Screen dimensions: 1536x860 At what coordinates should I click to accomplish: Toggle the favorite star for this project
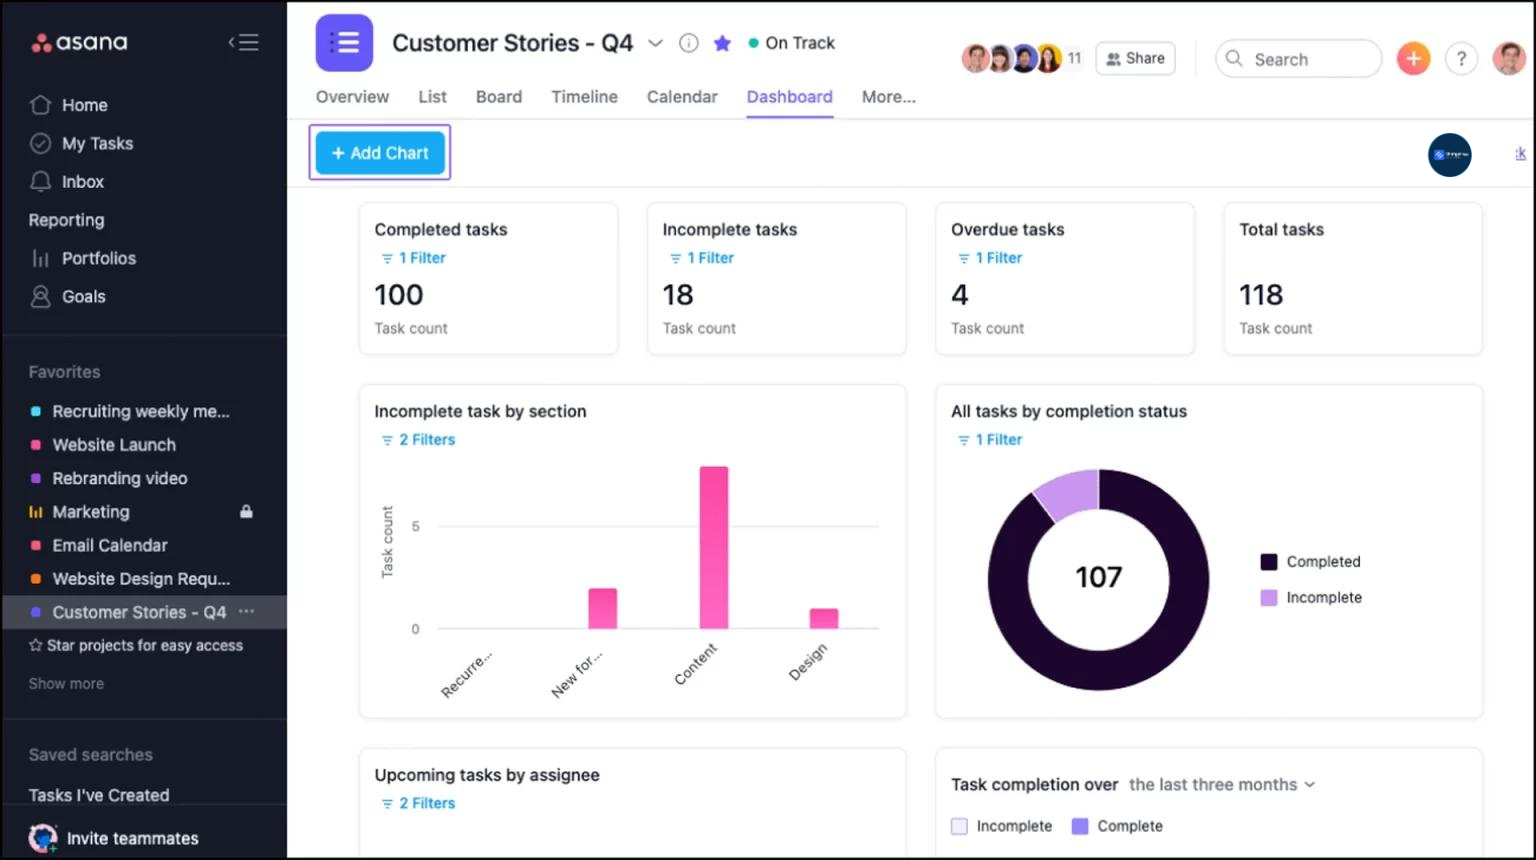[x=722, y=43]
